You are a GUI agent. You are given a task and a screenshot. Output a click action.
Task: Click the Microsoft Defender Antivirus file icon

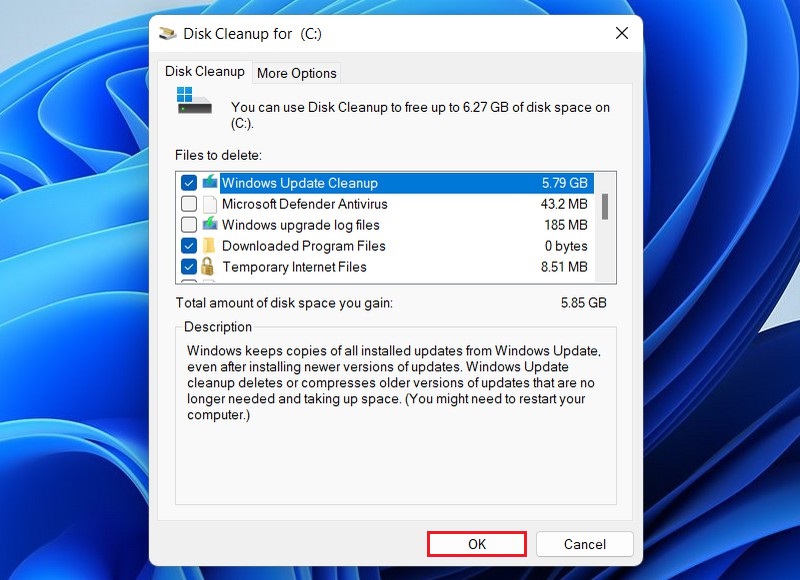pyautogui.click(x=210, y=204)
